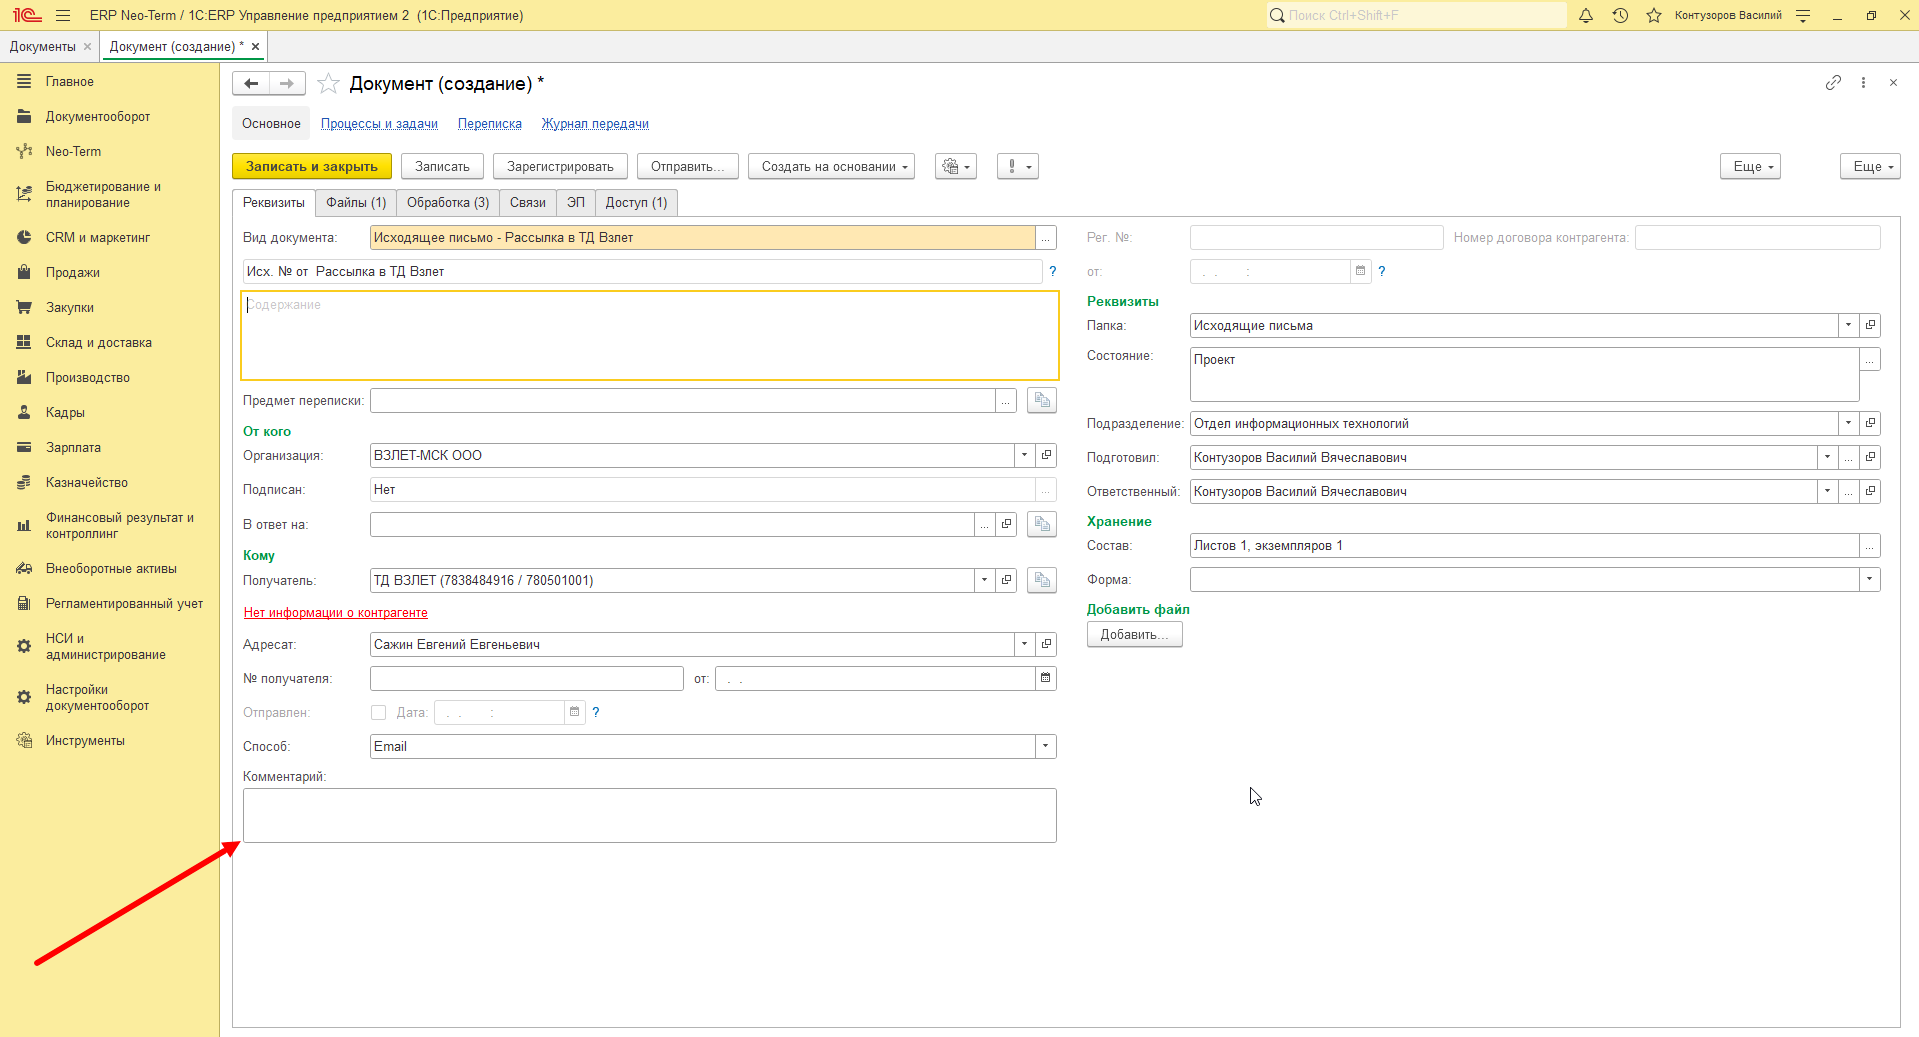Expand the Способ dropdown
This screenshot has height=1037, width=1919.
[x=1046, y=746]
